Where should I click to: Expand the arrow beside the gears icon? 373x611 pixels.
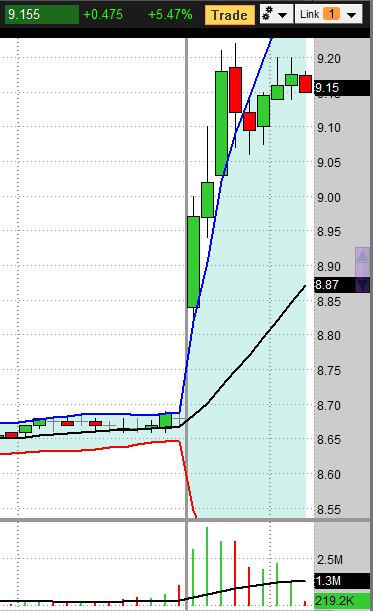click(x=283, y=15)
